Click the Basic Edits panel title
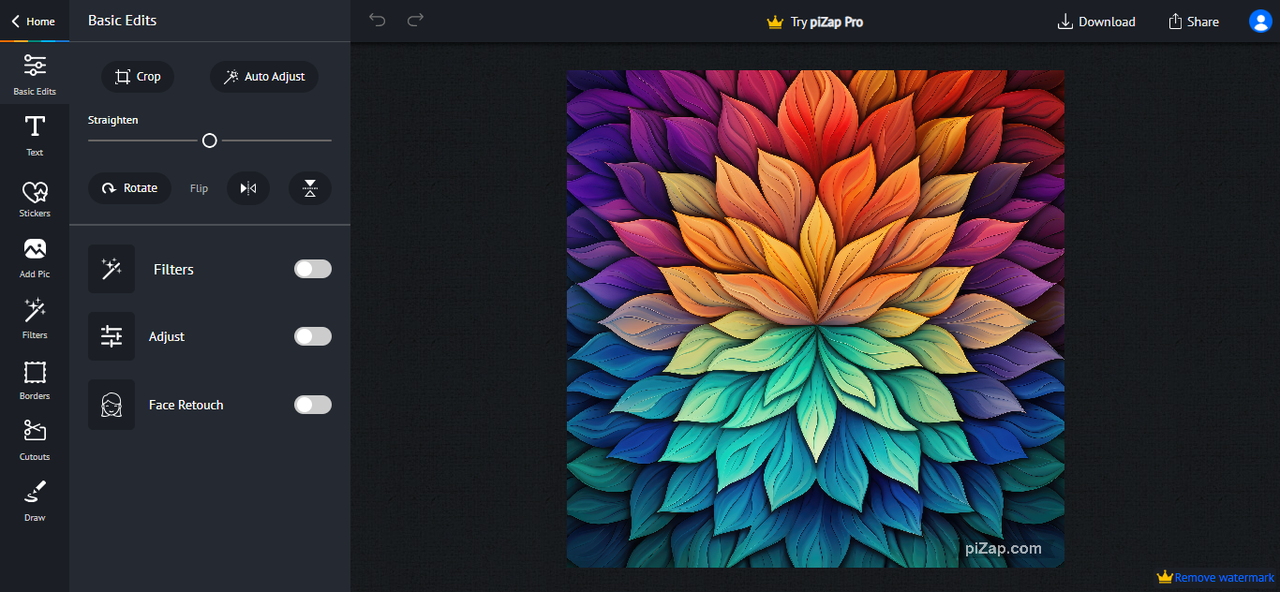Screen dimensions: 1280x592 click(x=122, y=20)
